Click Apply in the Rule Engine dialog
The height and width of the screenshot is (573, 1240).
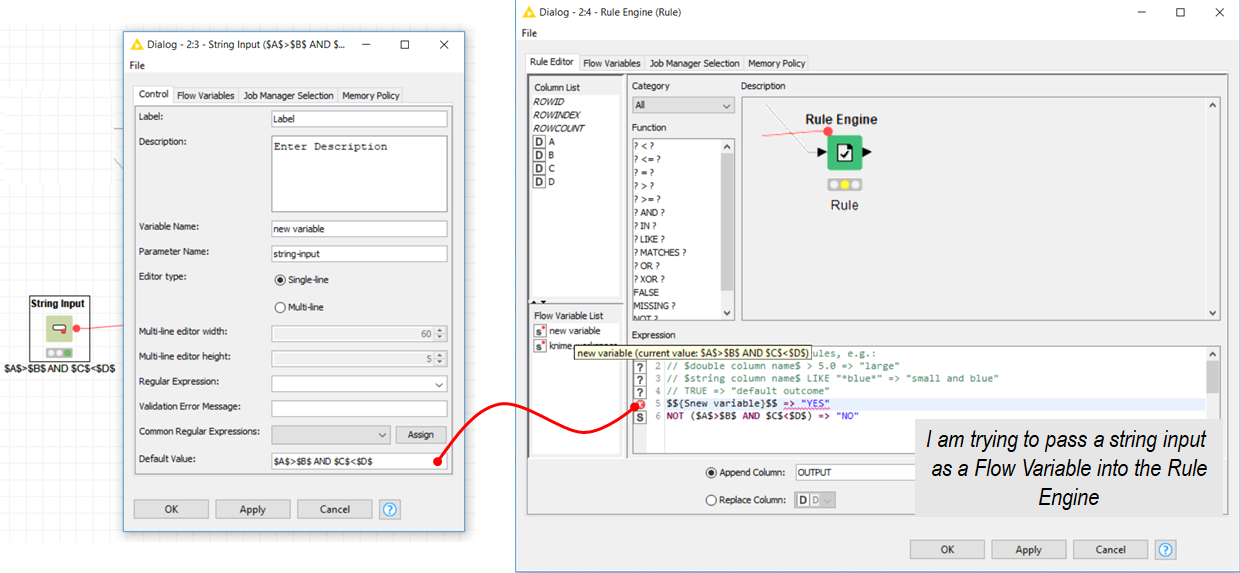[x=1028, y=549]
